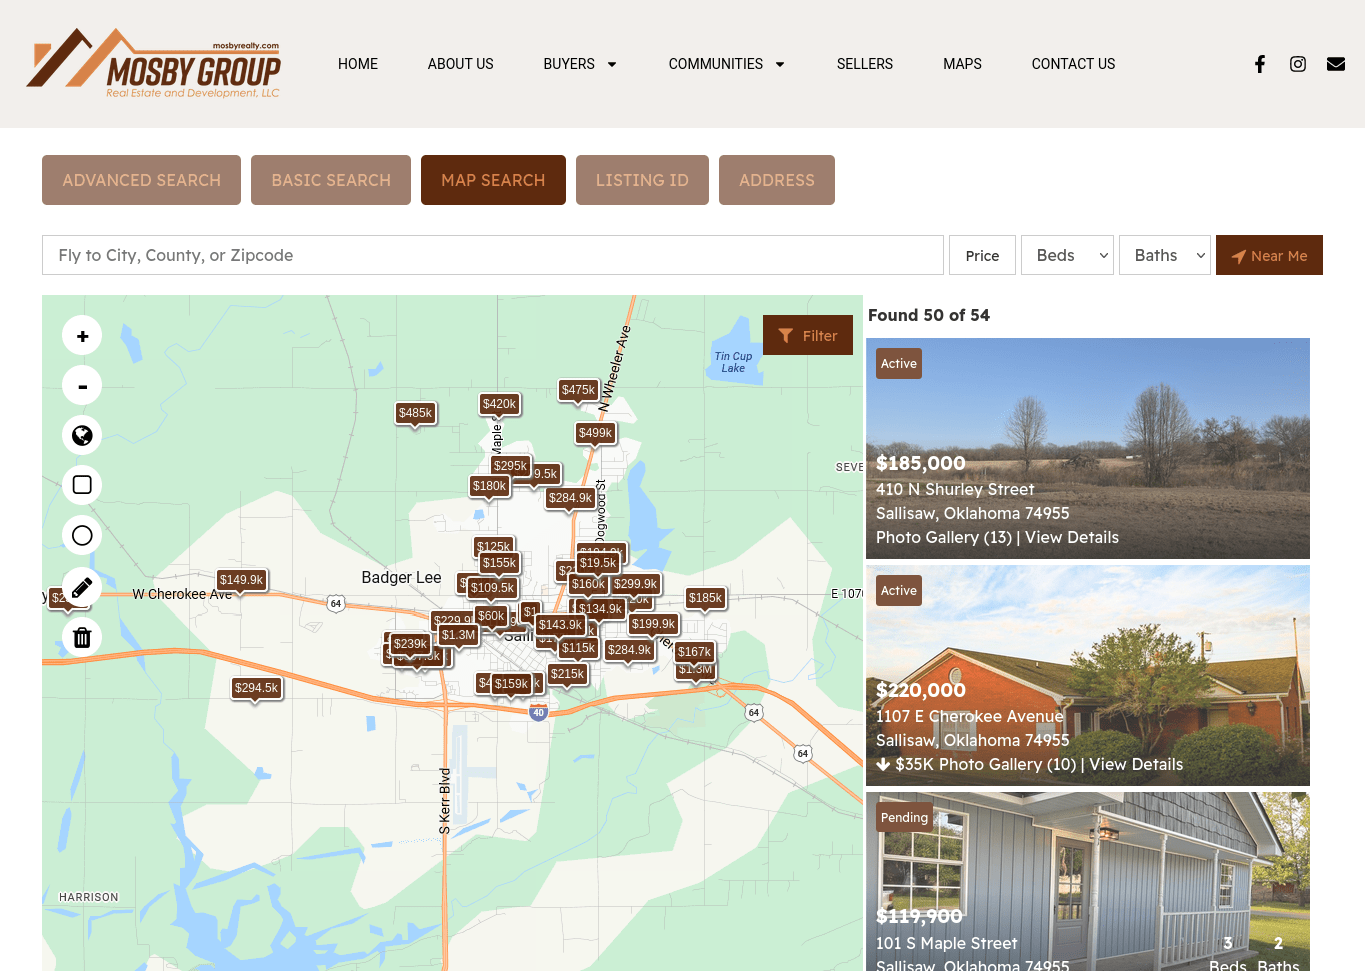Visit the Instagram page
Screen dimensions: 1365x971
pyautogui.click(x=1298, y=64)
